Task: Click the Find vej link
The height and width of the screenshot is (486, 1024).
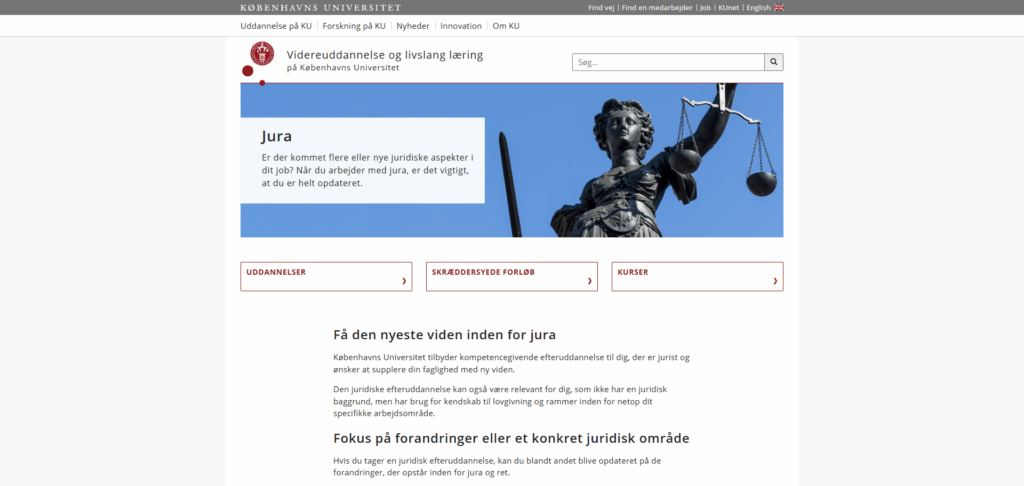Action: [602, 7]
